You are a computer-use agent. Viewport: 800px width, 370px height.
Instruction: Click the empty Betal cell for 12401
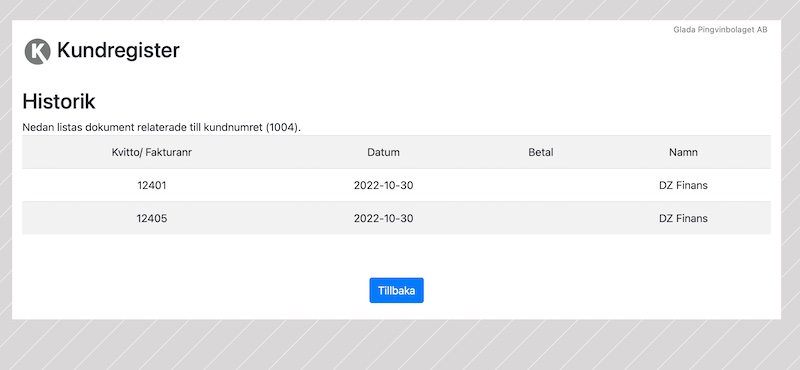[541, 185]
